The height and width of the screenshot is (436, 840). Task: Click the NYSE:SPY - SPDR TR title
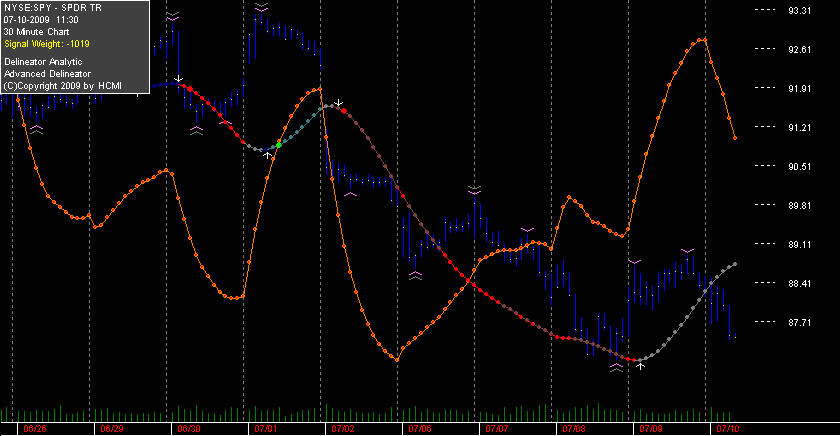coord(52,8)
